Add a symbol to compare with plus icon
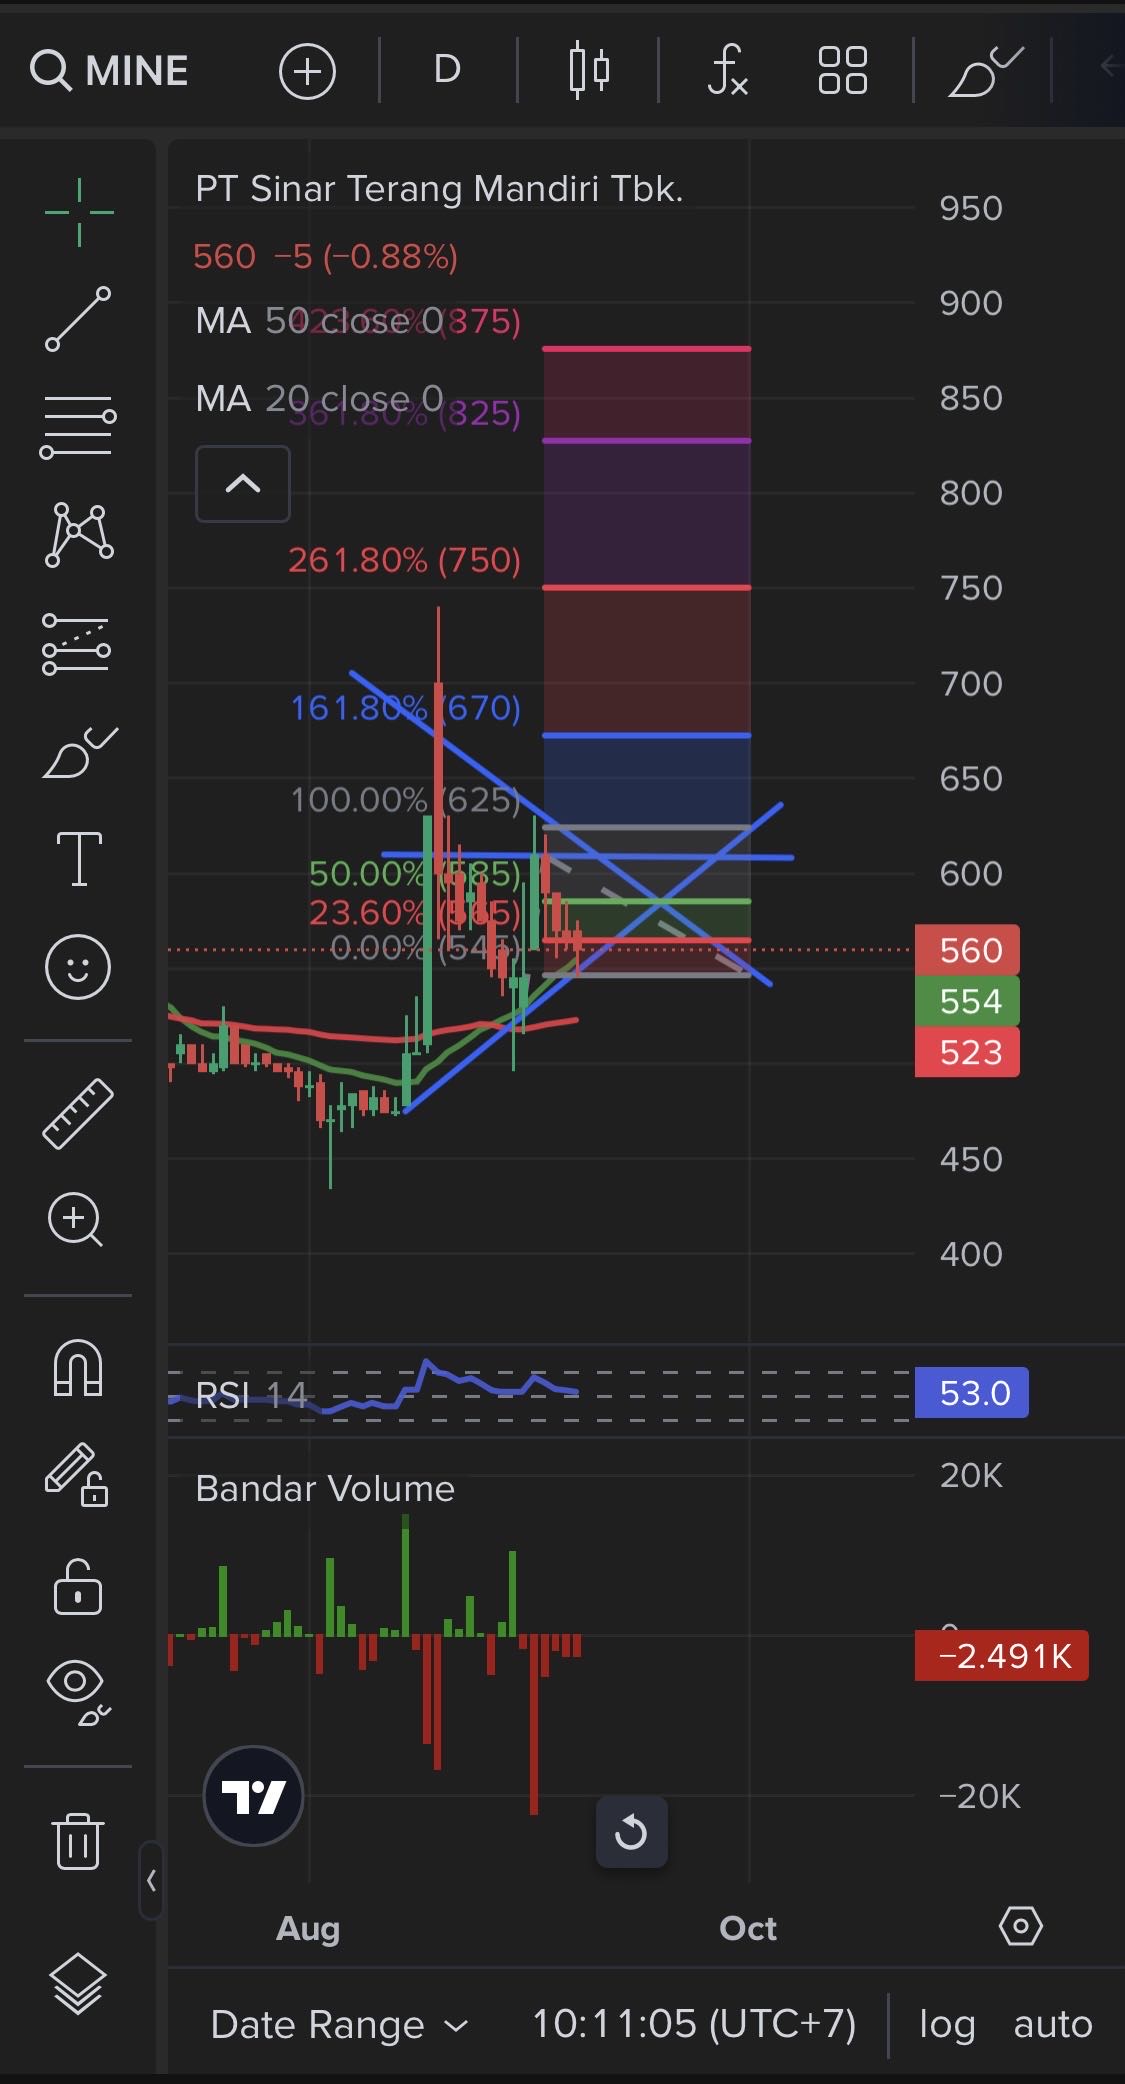 coord(307,71)
